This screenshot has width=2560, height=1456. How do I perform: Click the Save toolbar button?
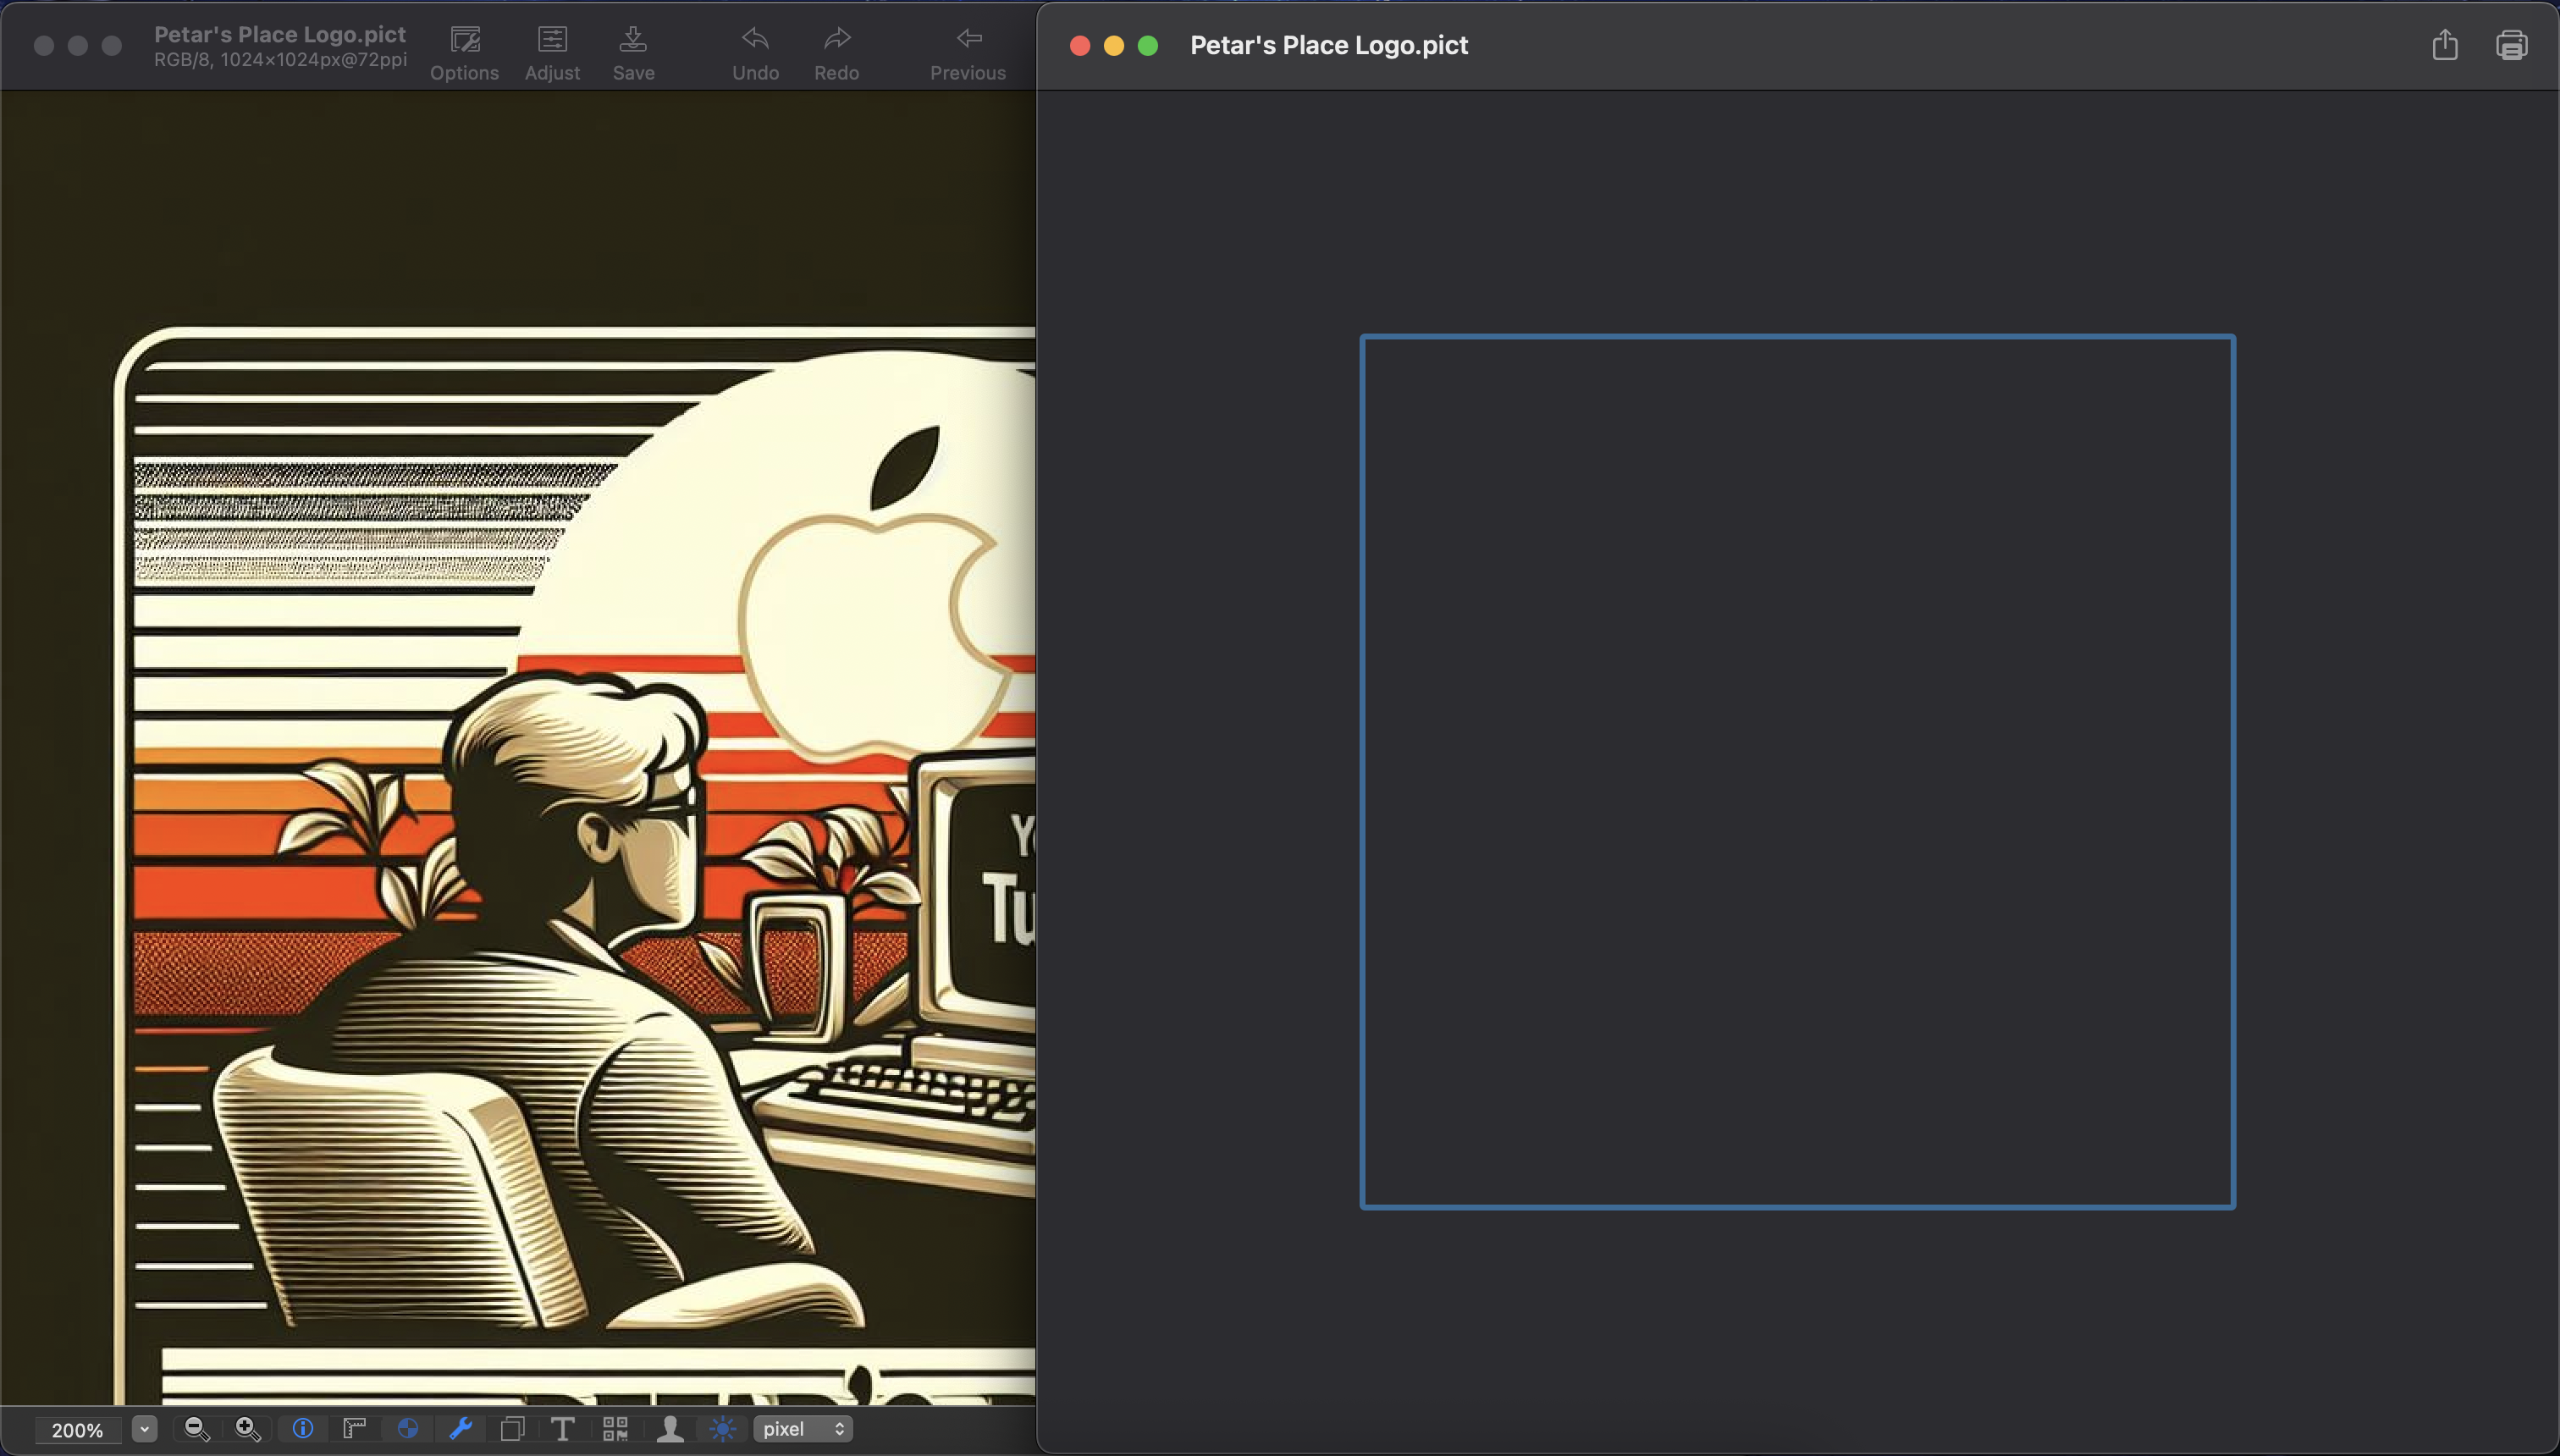point(633,54)
